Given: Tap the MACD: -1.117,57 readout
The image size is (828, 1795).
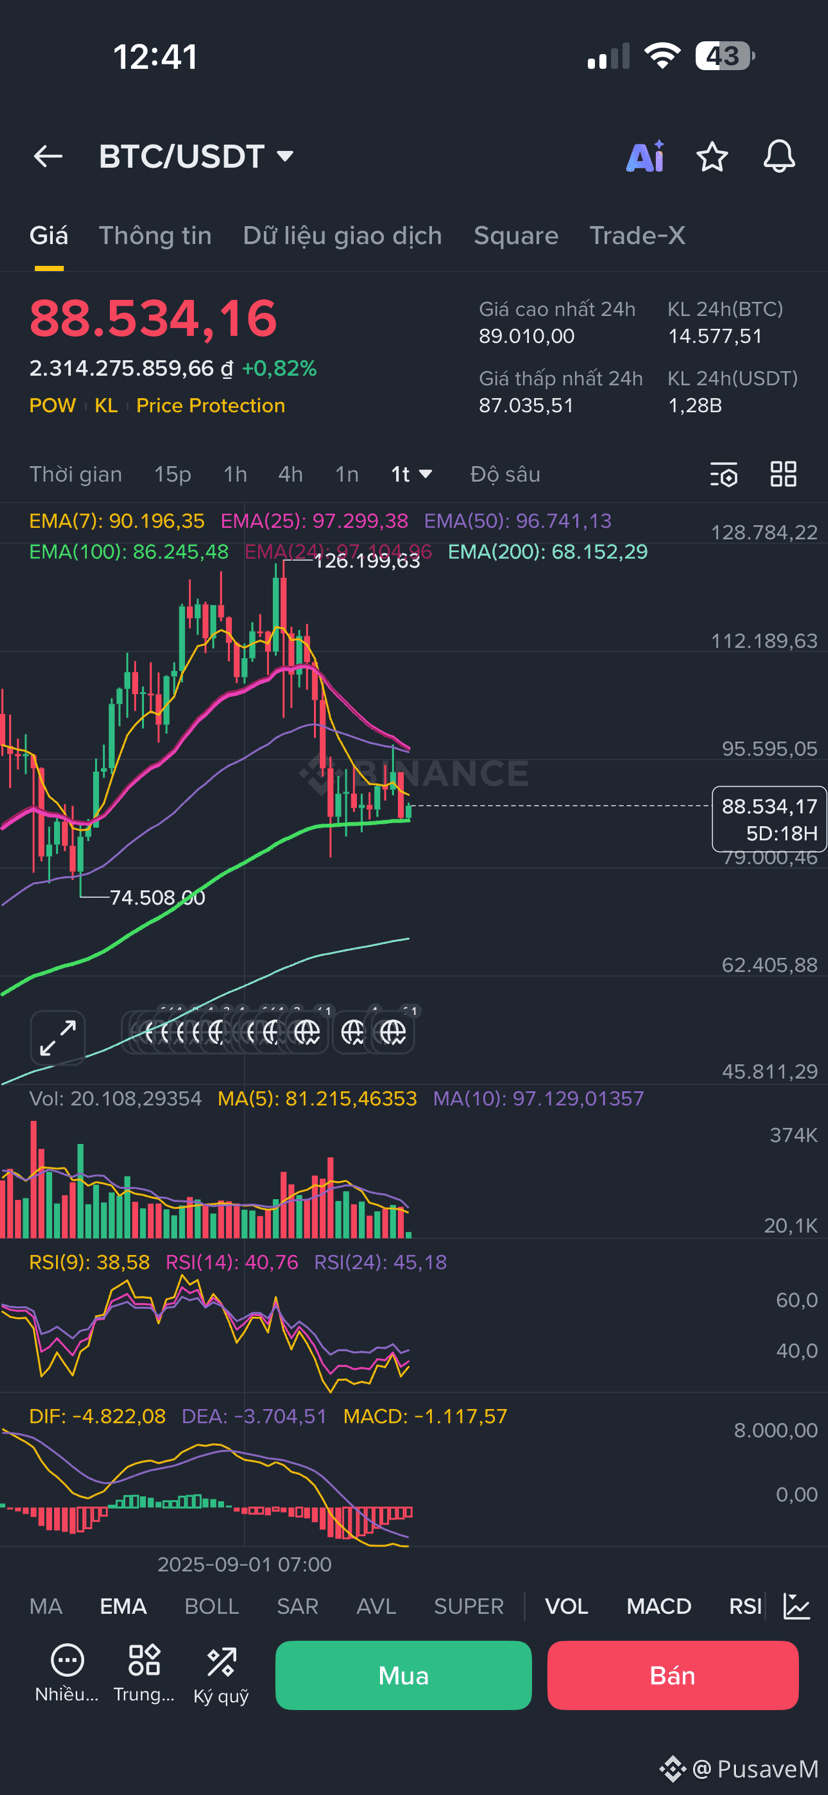Looking at the screenshot, I should click(x=425, y=1416).
